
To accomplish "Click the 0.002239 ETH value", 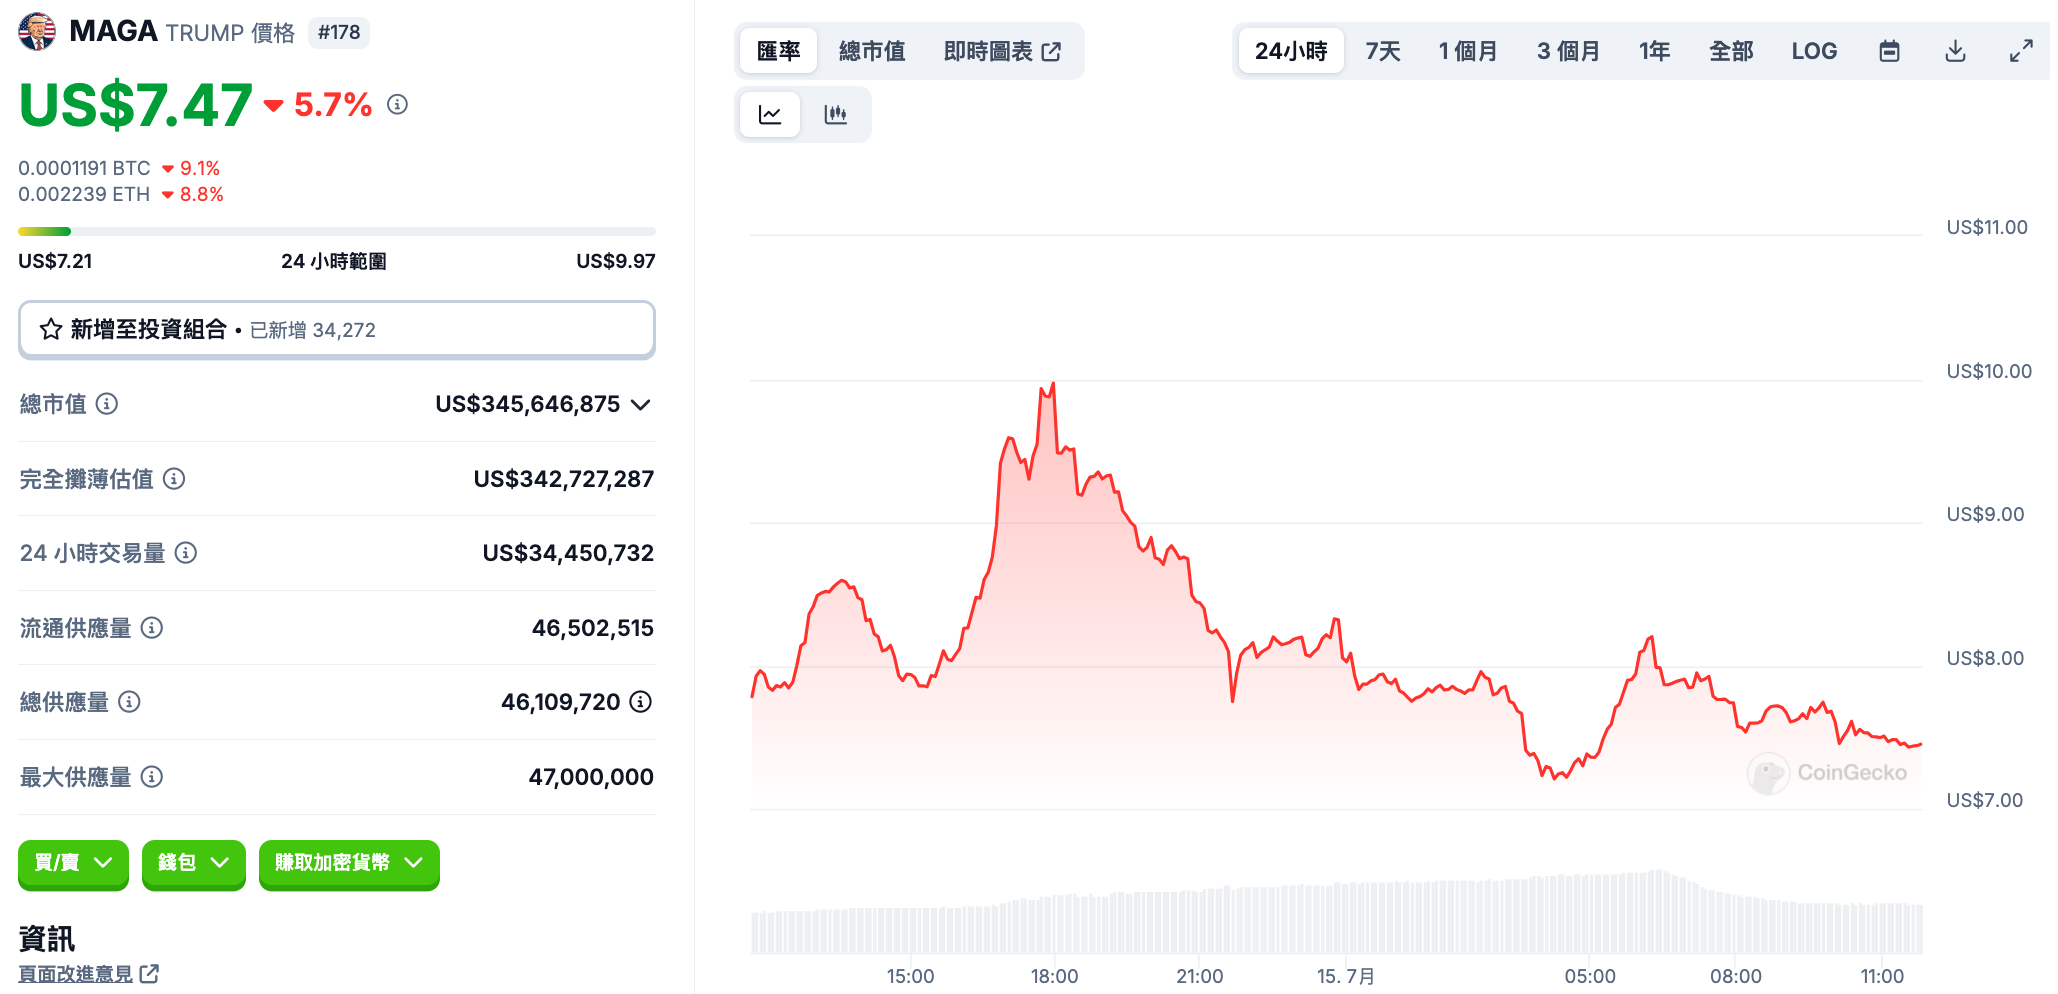I will click(x=84, y=194).
